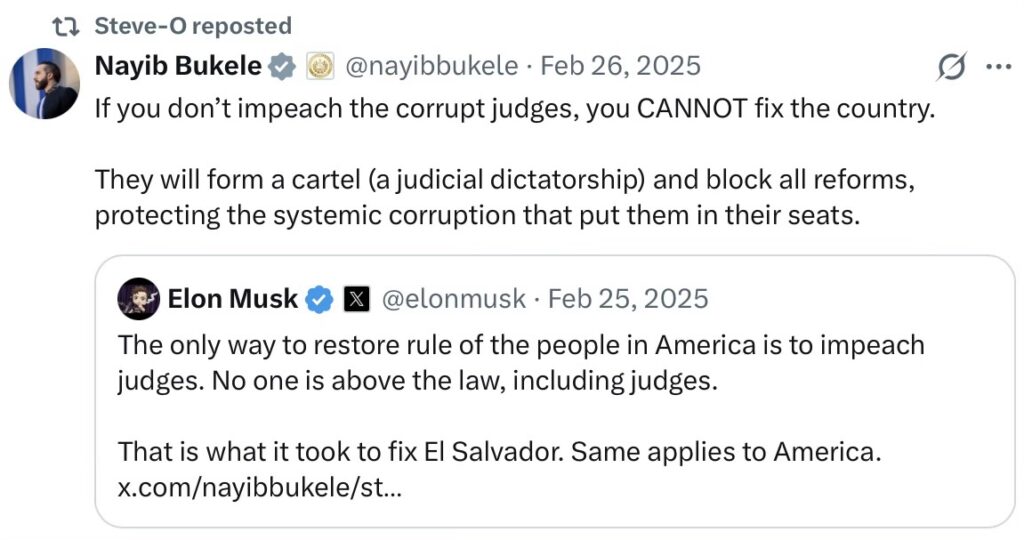Open the three-dot more options menu
The width and height of the screenshot is (1024, 540).
click(998, 67)
